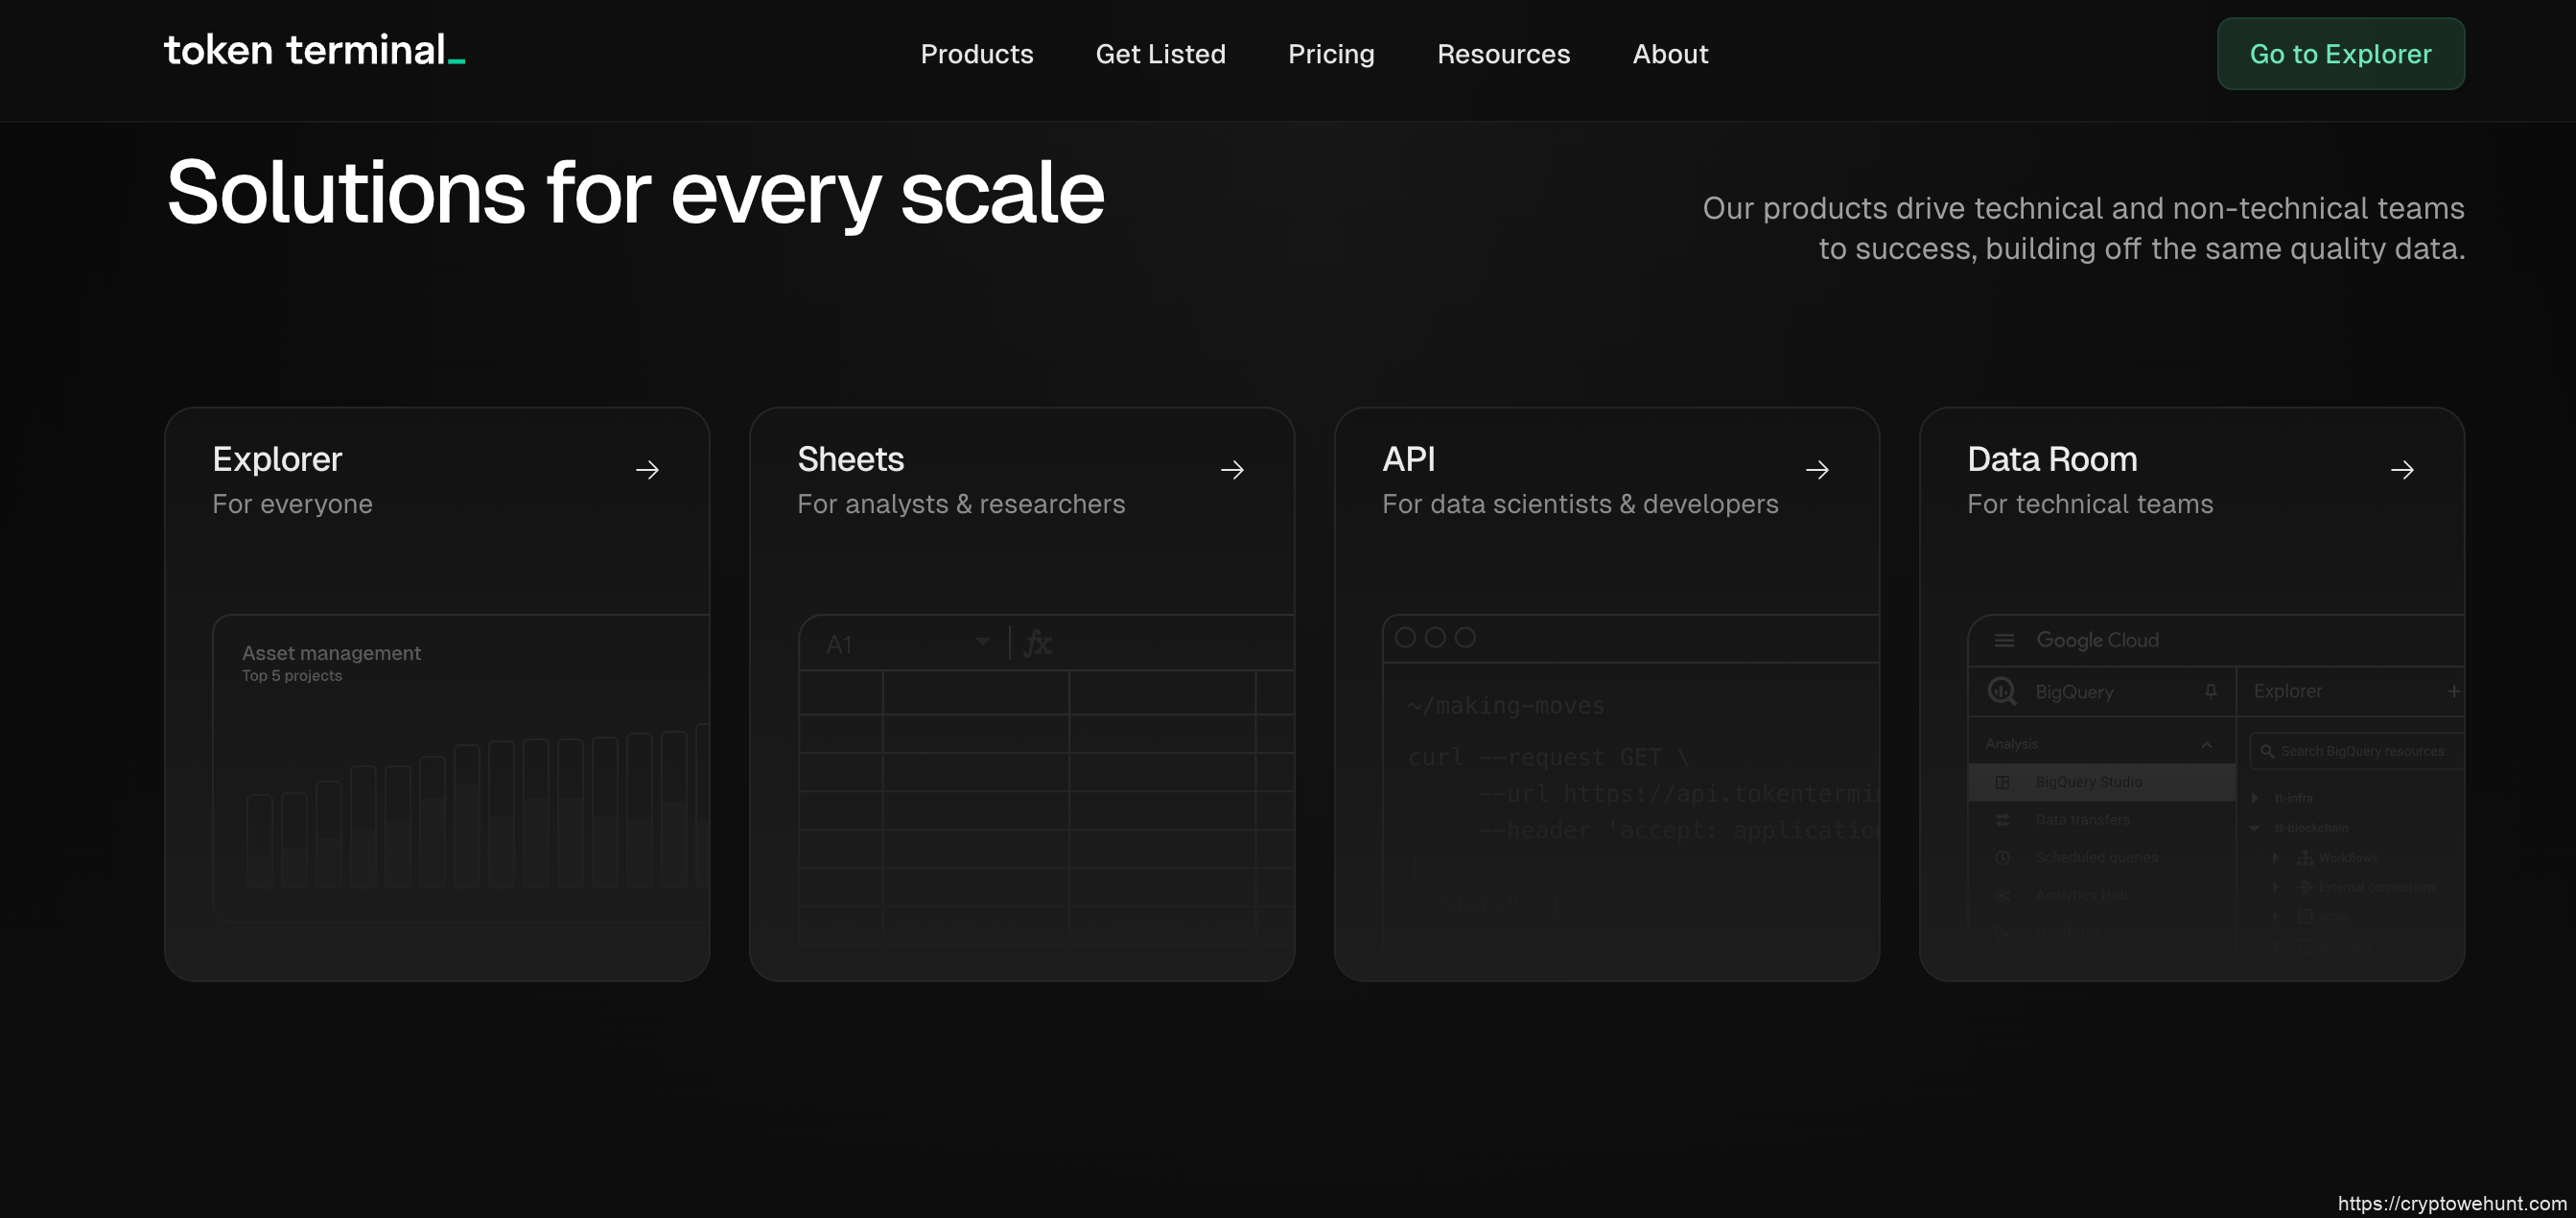The image size is (2576, 1218).
Task: Click the pin icon next to BigQuery
Action: (x=2210, y=691)
